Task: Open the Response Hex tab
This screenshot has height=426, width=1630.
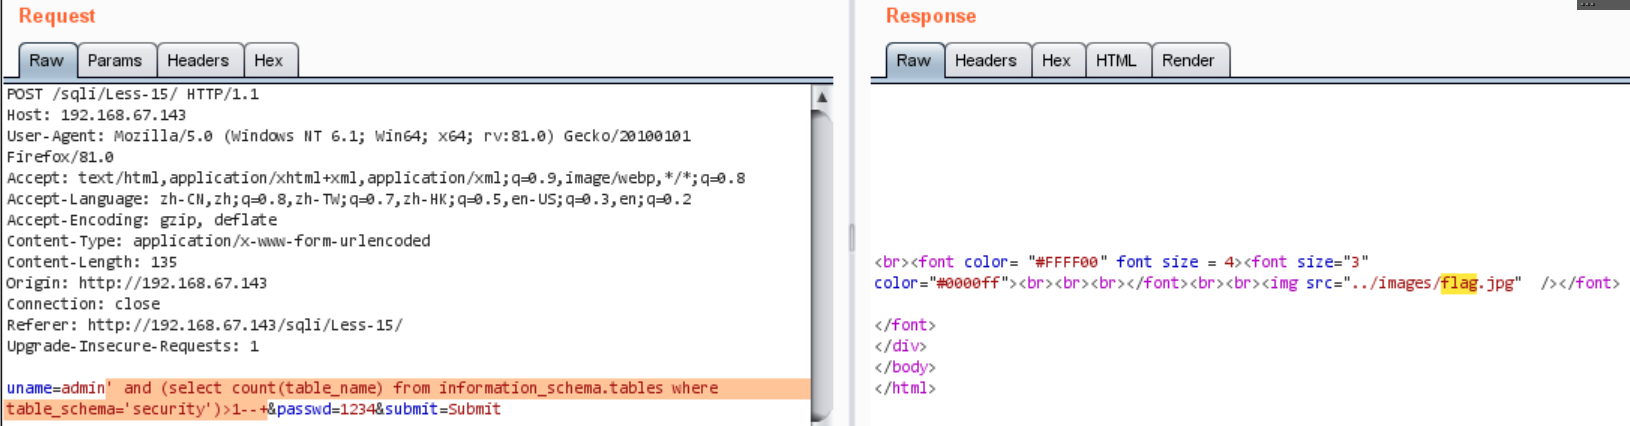Action: 1056,60
